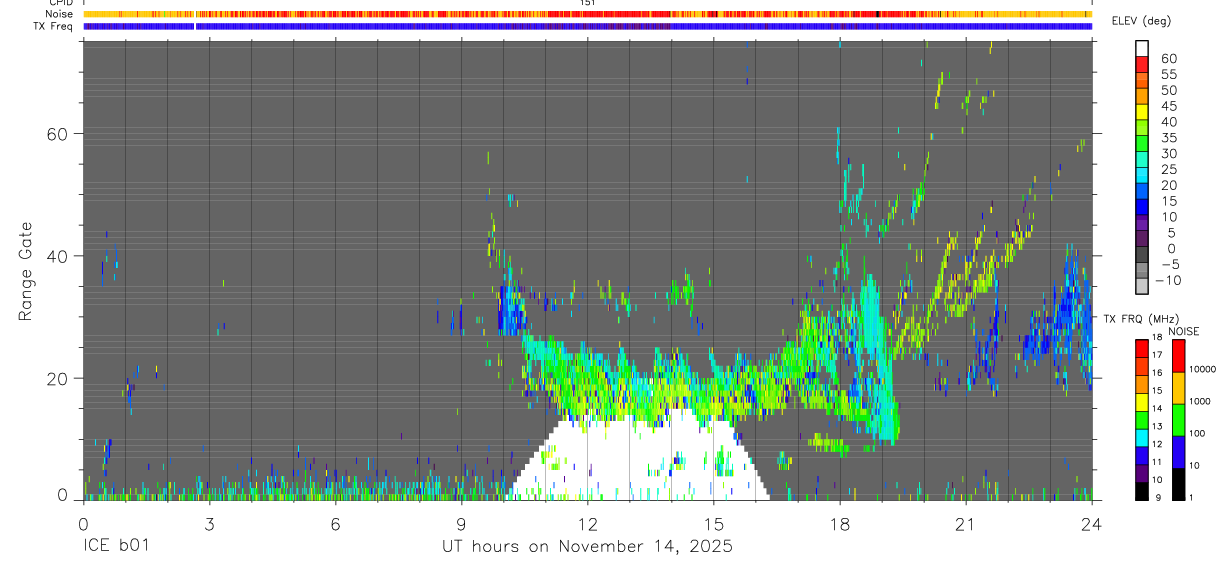1228x567 pixels.
Task: Click the white top swatch of ELEV scale
Action: click(x=1142, y=47)
